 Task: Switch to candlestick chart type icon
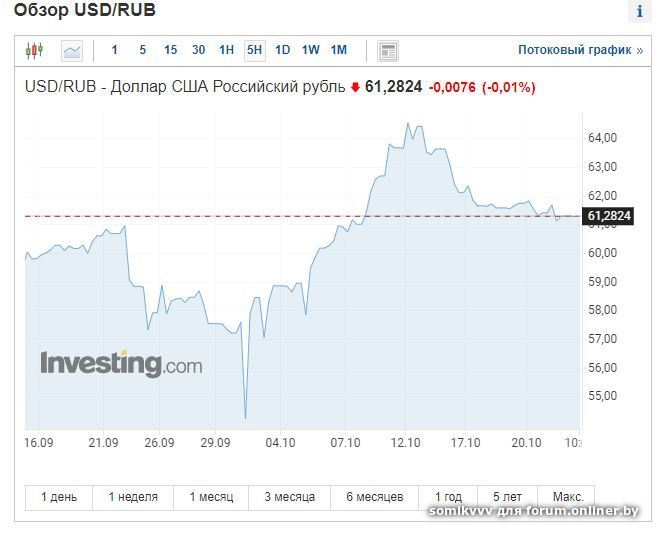click(x=35, y=50)
